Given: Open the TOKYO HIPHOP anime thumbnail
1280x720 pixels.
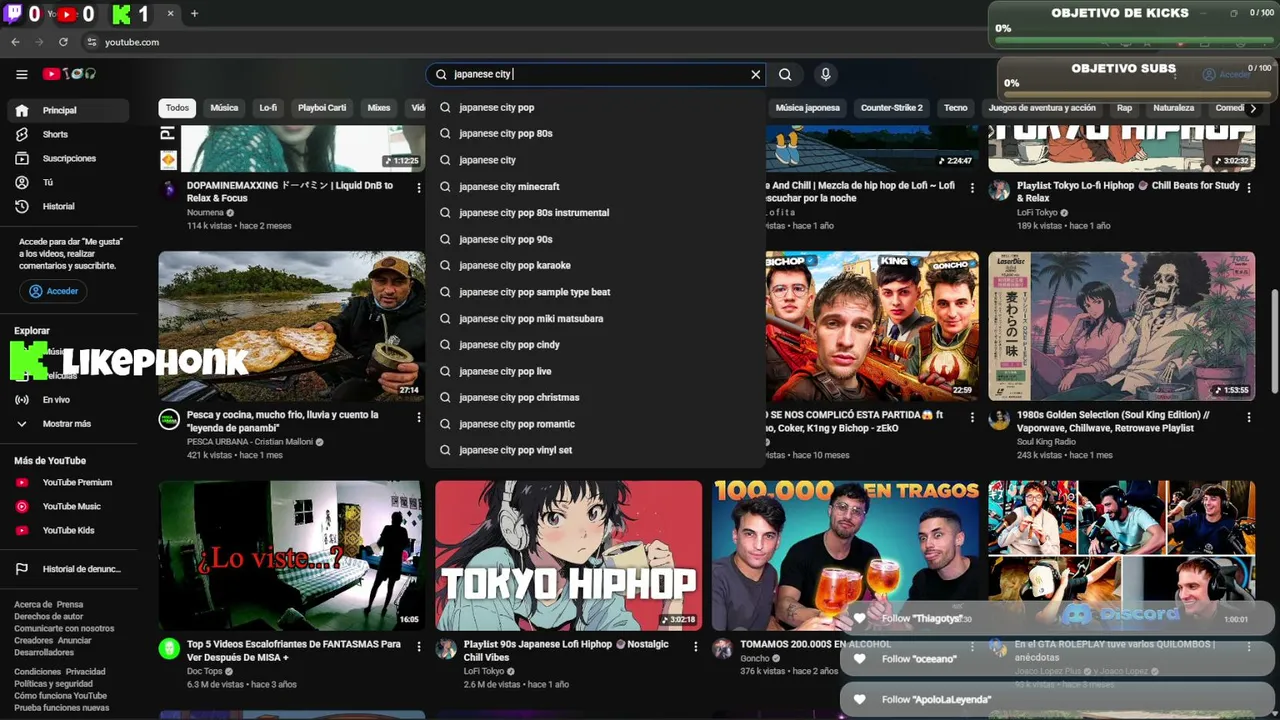Looking at the screenshot, I should tap(568, 555).
